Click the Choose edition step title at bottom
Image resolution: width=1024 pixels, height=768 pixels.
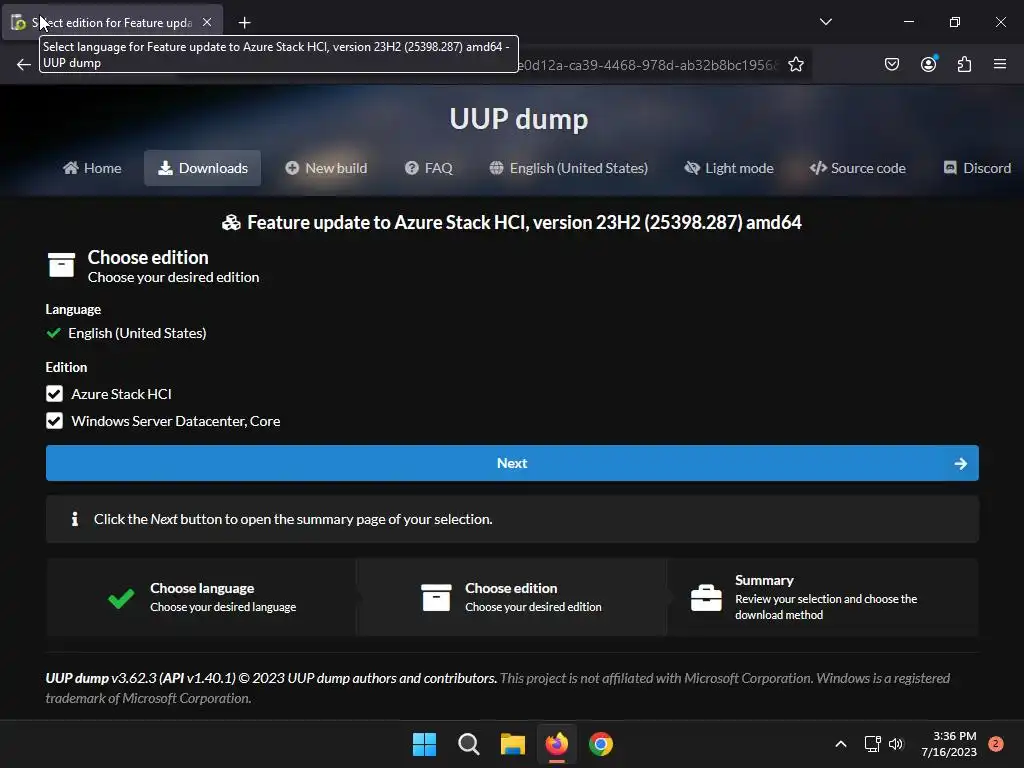(x=511, y=588)
